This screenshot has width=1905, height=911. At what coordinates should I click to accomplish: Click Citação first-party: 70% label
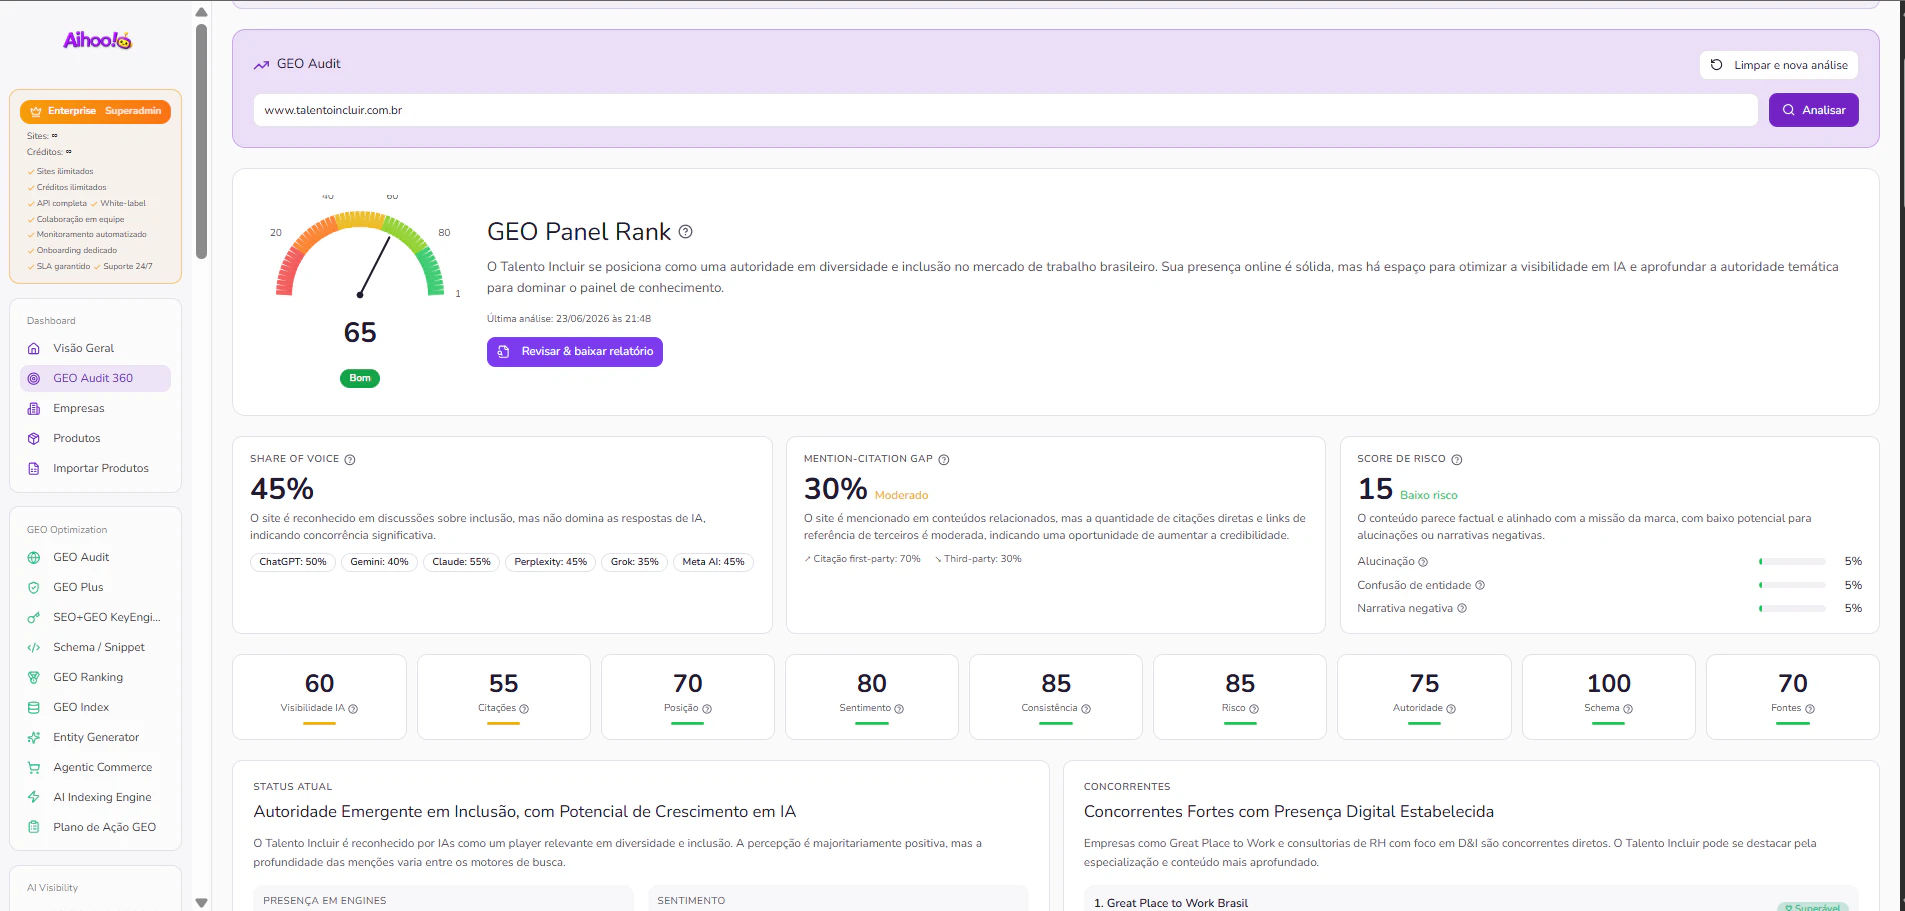point(862,559)
